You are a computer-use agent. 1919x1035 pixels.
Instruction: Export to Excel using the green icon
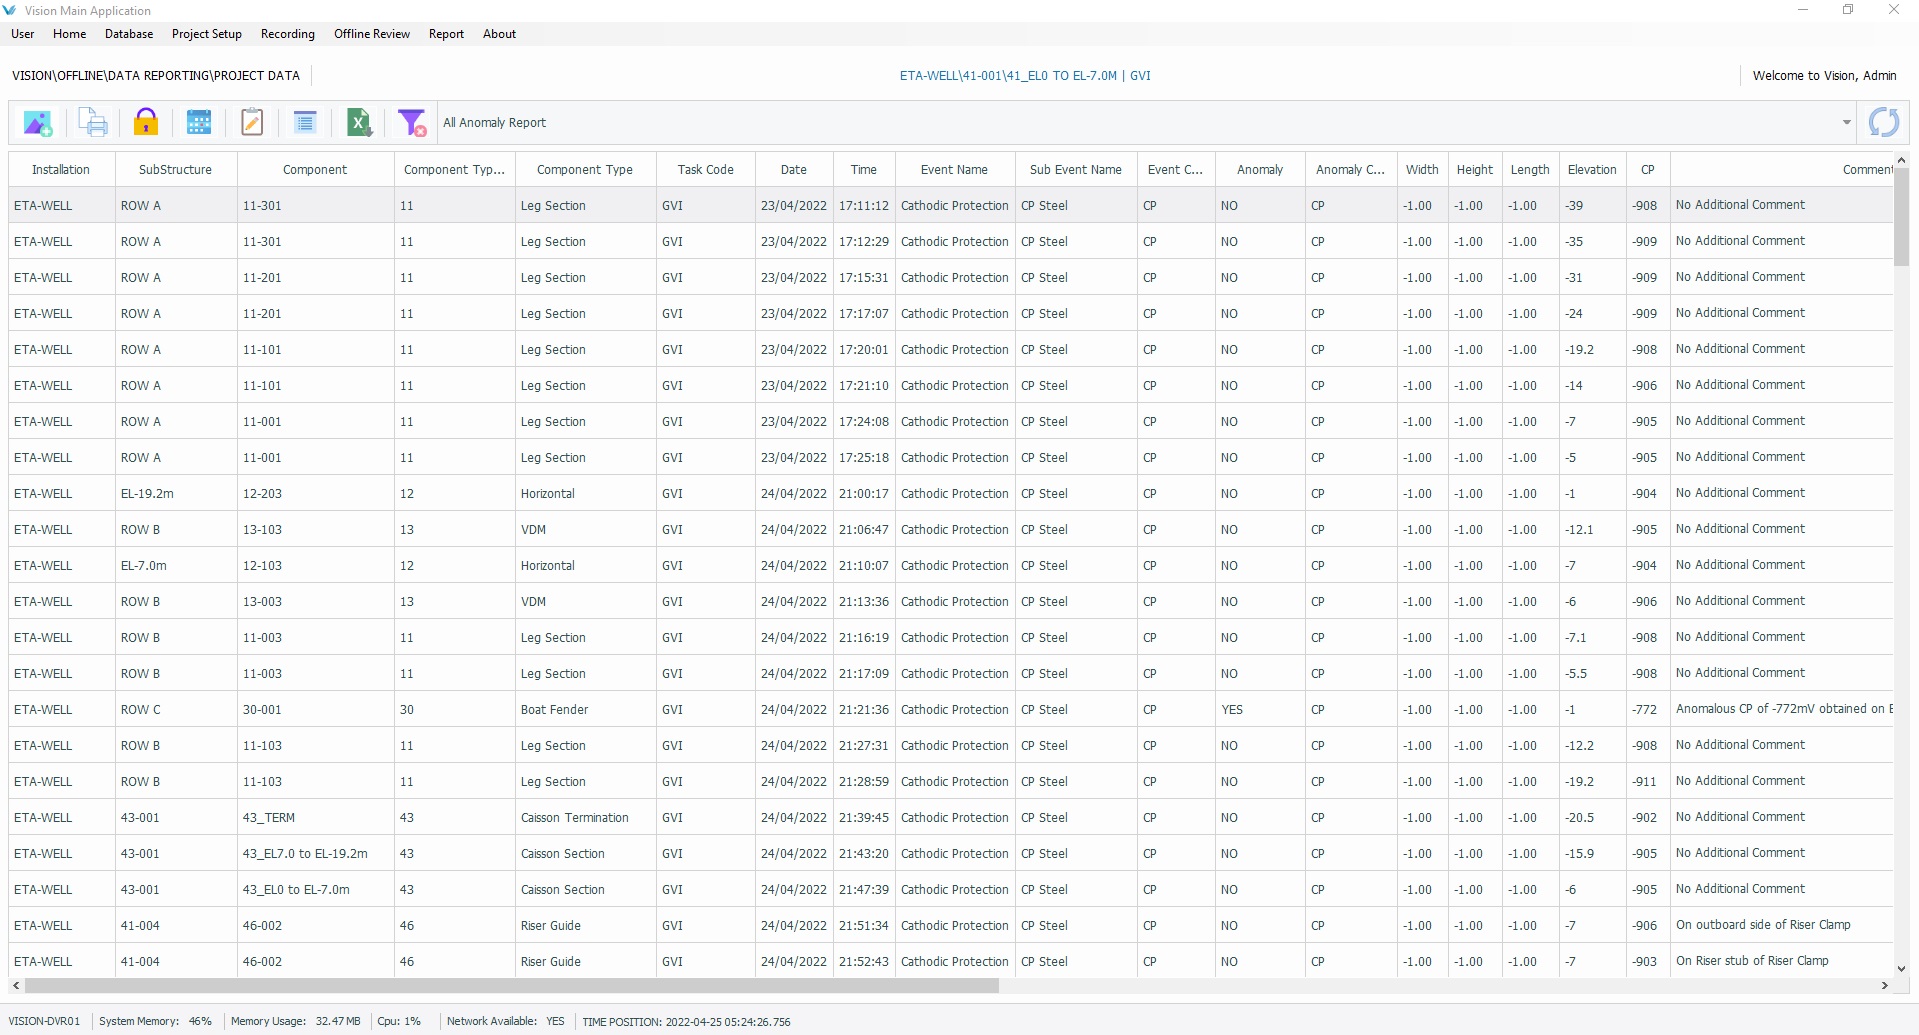(x=359, y=123)
